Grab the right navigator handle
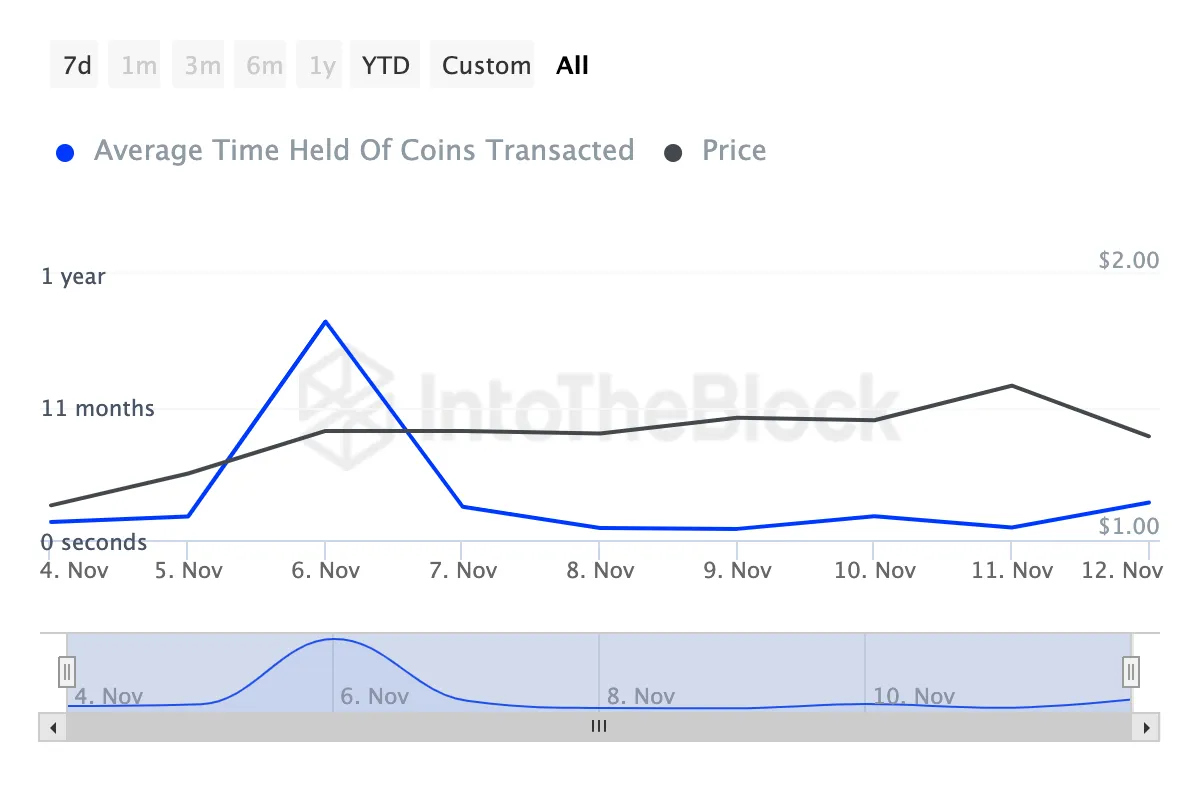Viewport: 1200px width, 800px height. (x=1131, y=670)
